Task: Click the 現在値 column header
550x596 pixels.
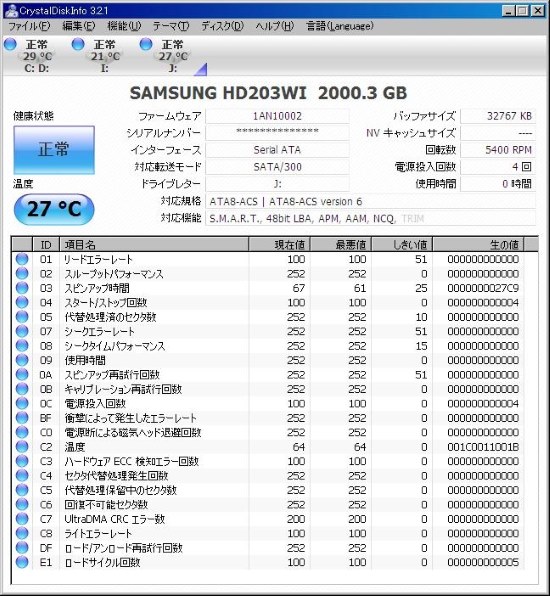Action: [279, 244]
